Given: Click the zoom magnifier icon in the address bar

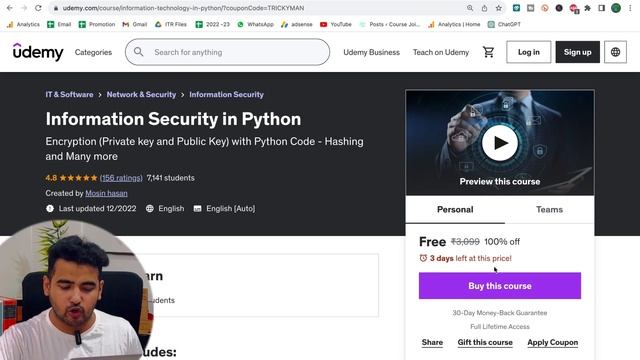Looking at the screenshot, I should click(470, 8).
